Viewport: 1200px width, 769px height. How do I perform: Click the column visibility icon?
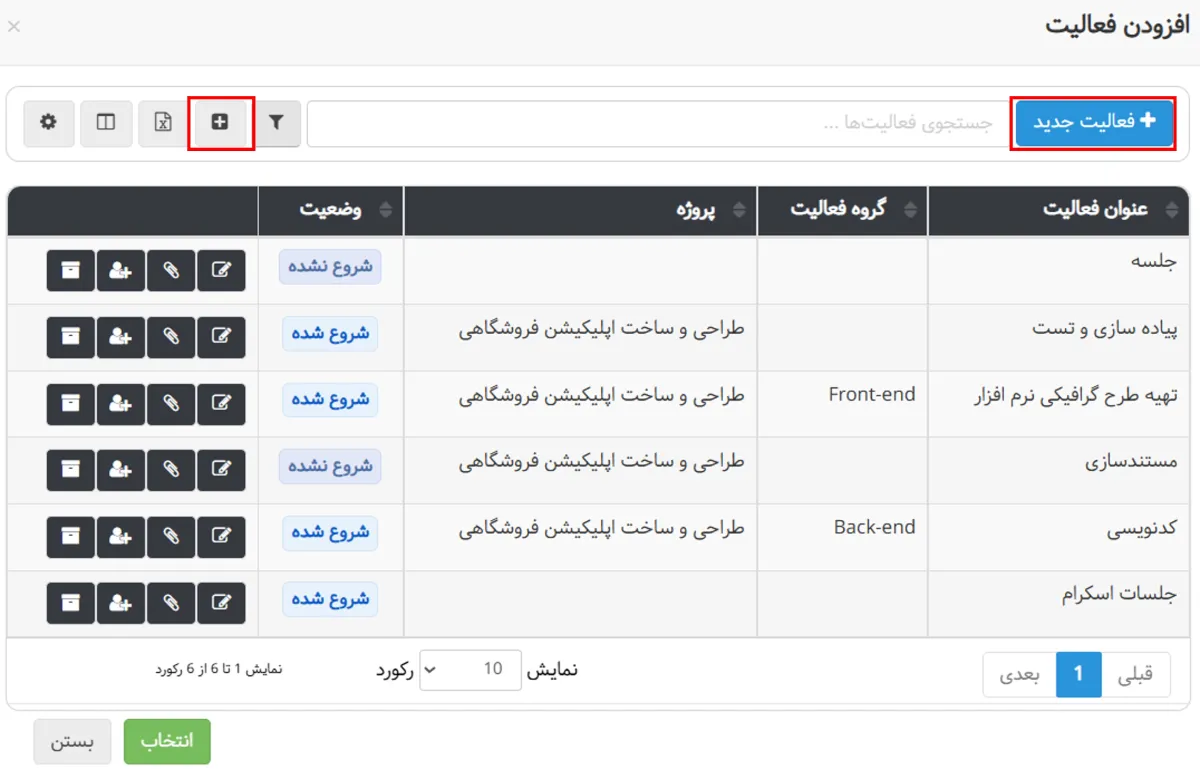[x=106, y=123]
